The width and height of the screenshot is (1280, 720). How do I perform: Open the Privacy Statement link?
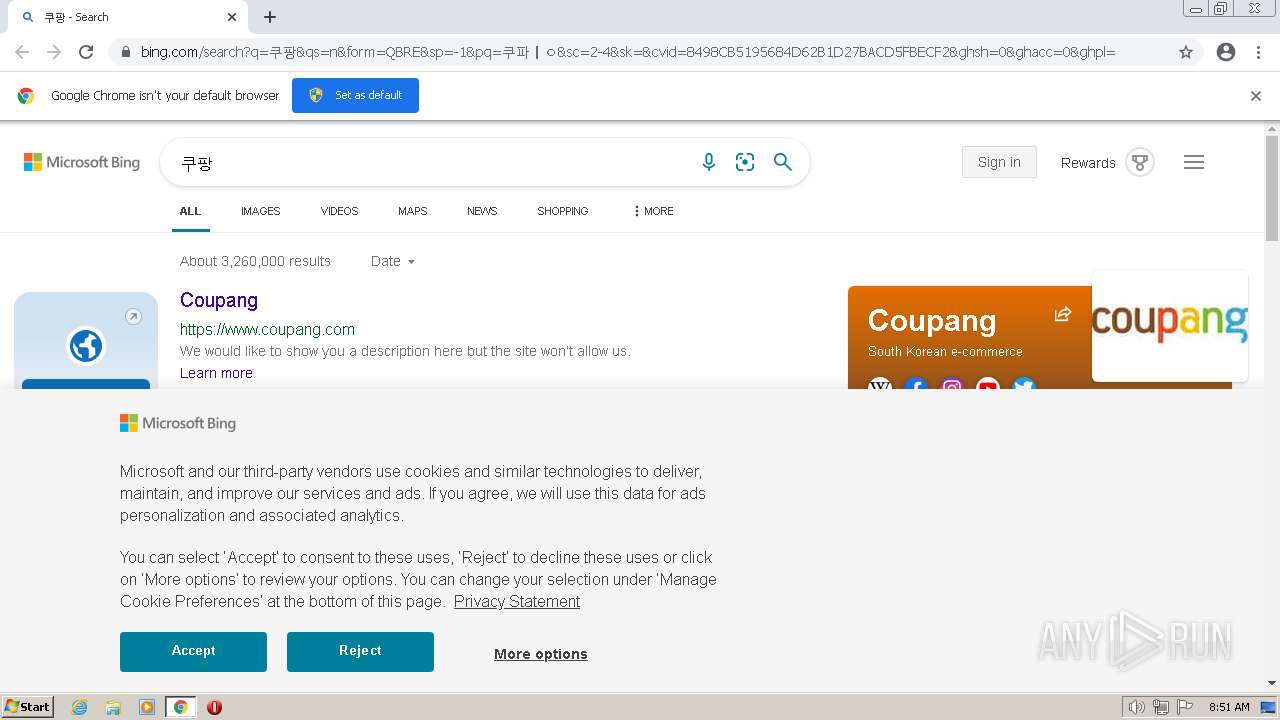click(517, 601)
